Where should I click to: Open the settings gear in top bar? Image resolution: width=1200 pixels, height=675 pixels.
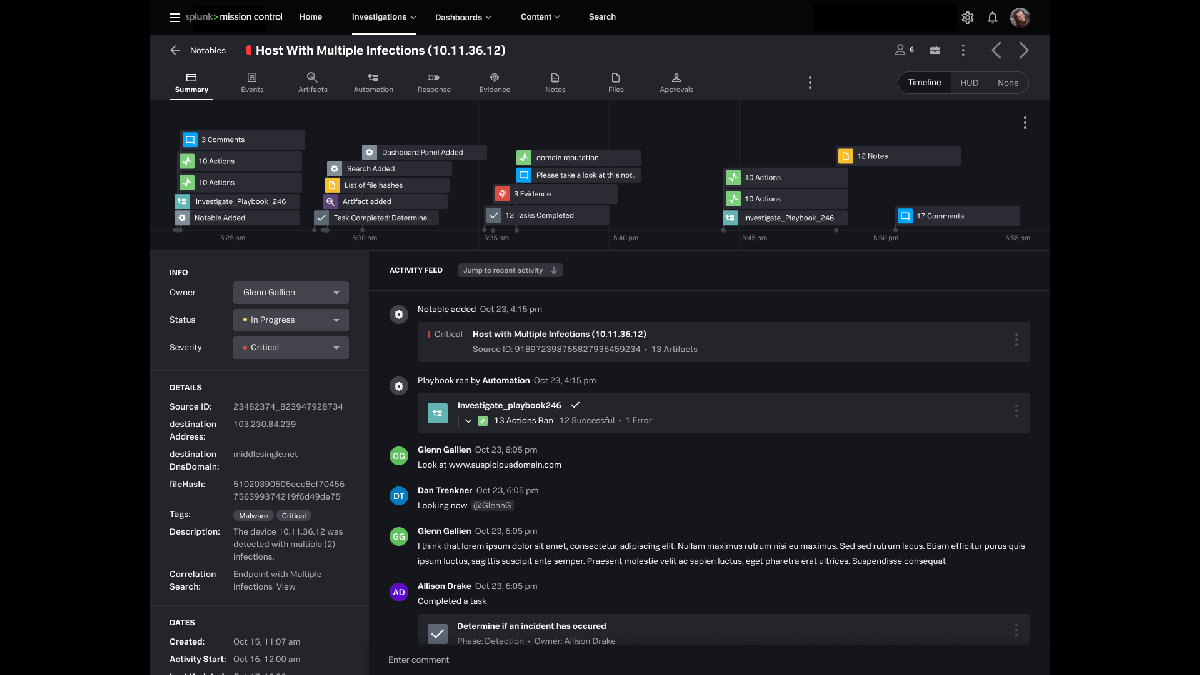967,17
